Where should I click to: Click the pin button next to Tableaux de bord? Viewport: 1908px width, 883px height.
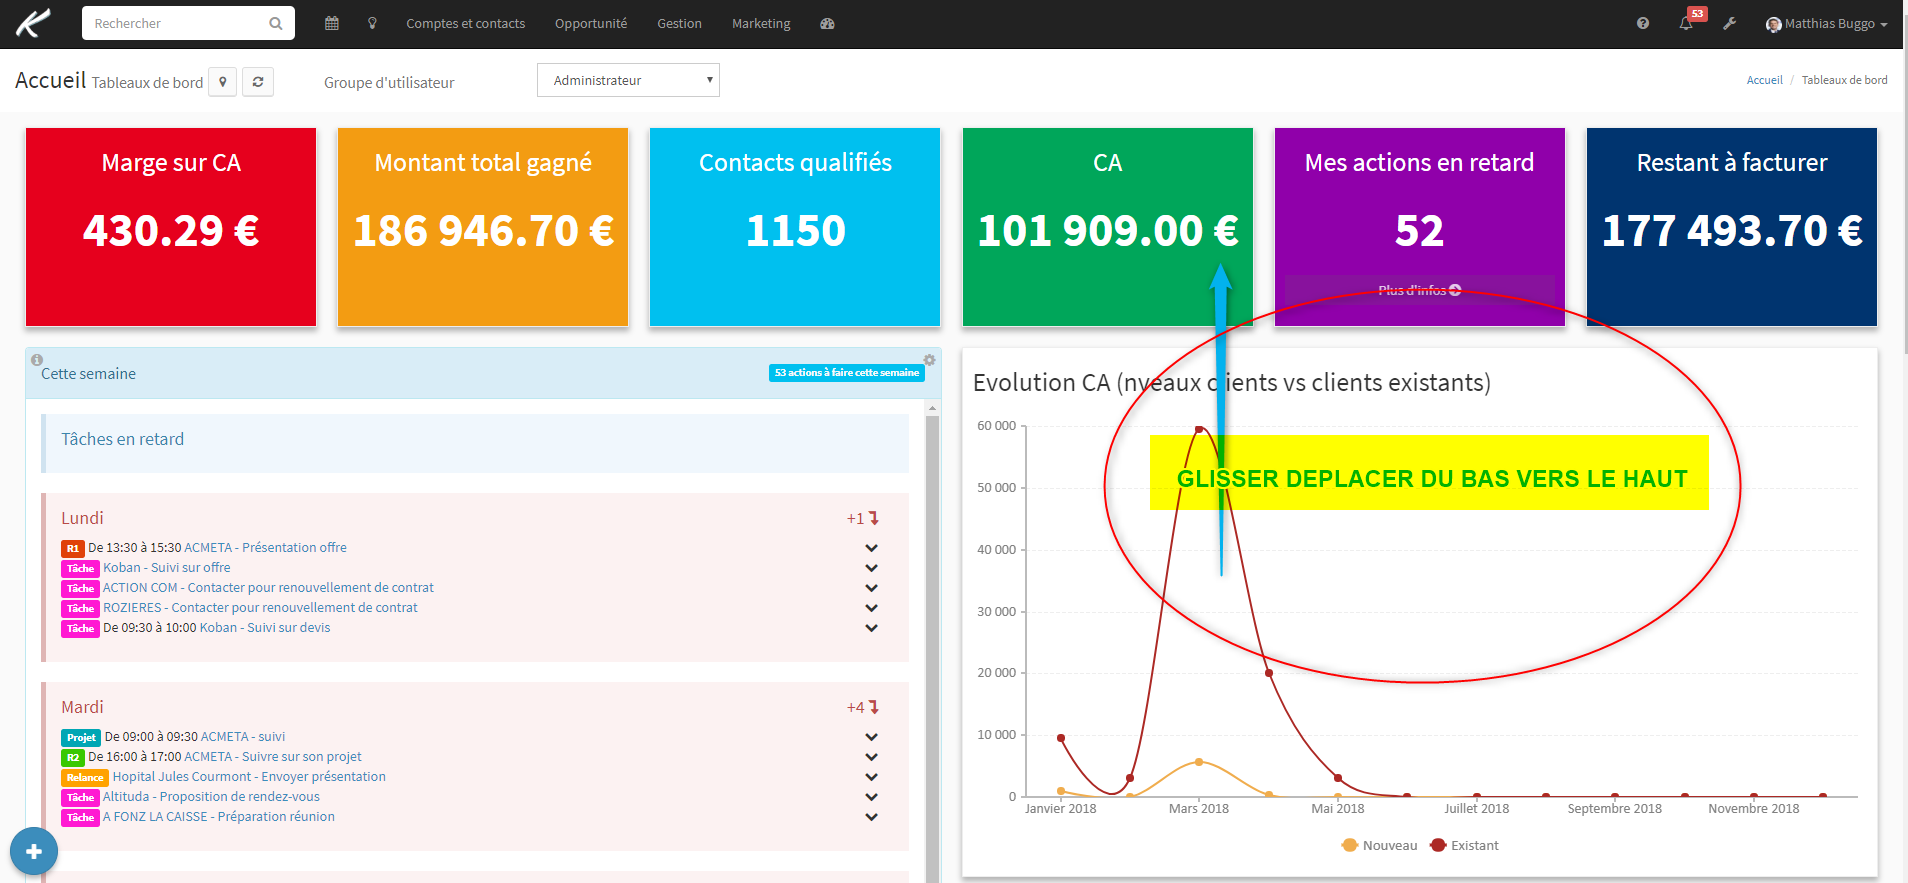point(223,82)
